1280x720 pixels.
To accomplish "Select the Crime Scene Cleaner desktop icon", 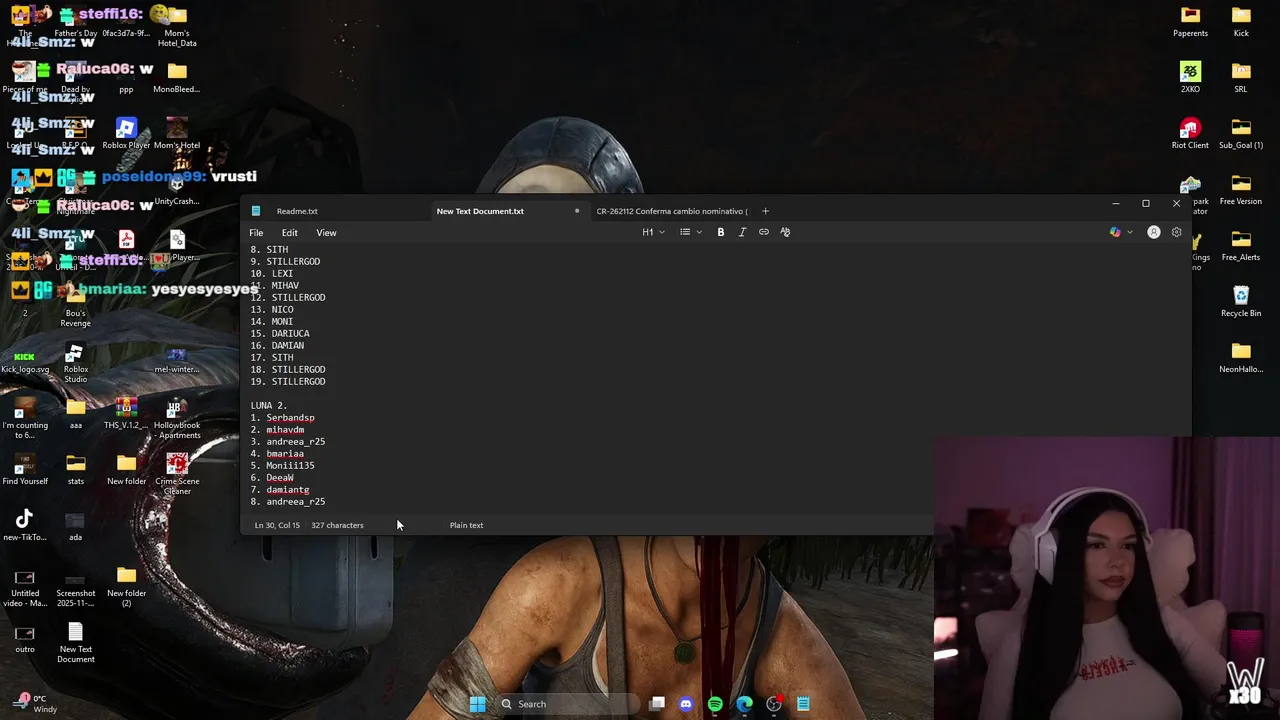I will [177, 474].
